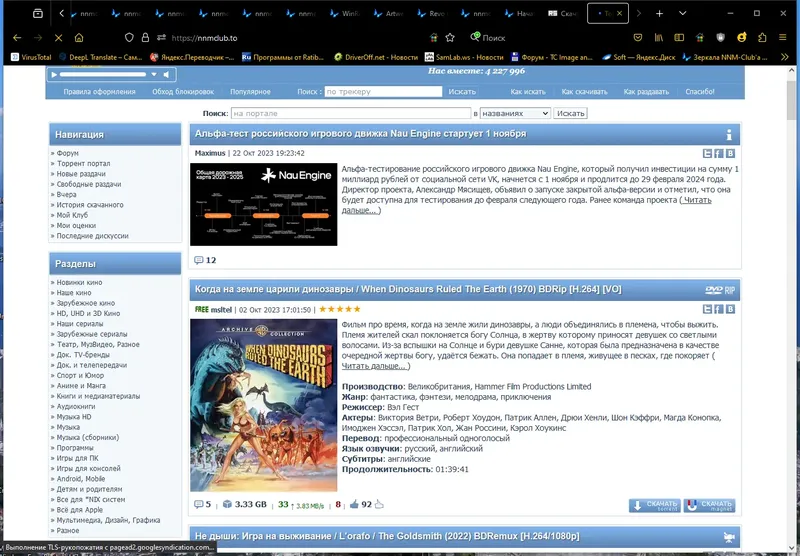
Task: Open the audio player dropdown arrow
Action: pyautogui.click(x=154, y=74)
